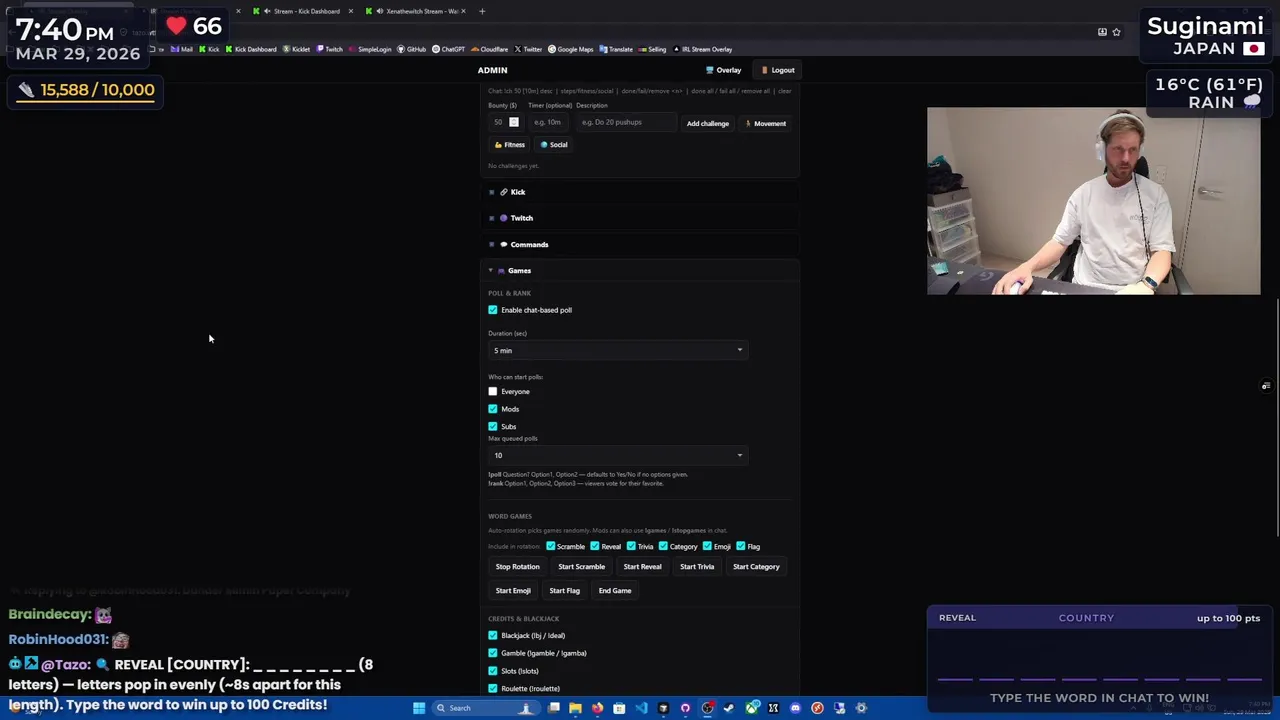Open a new browser tab
The image size is (1280, 720).
pos(482,11)
